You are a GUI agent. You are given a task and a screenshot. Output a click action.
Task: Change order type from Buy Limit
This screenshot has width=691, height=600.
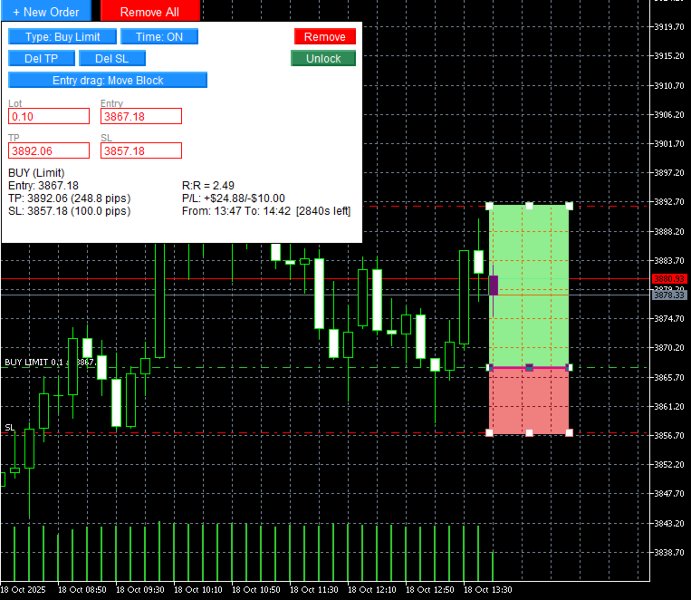coord(63,37)
